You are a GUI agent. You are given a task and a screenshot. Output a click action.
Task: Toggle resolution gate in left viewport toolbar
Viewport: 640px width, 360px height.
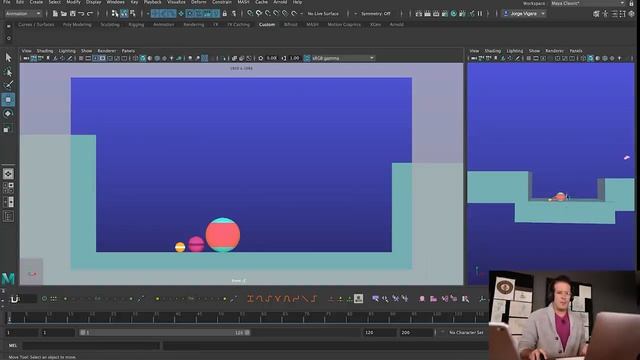(x=95, y=58)
